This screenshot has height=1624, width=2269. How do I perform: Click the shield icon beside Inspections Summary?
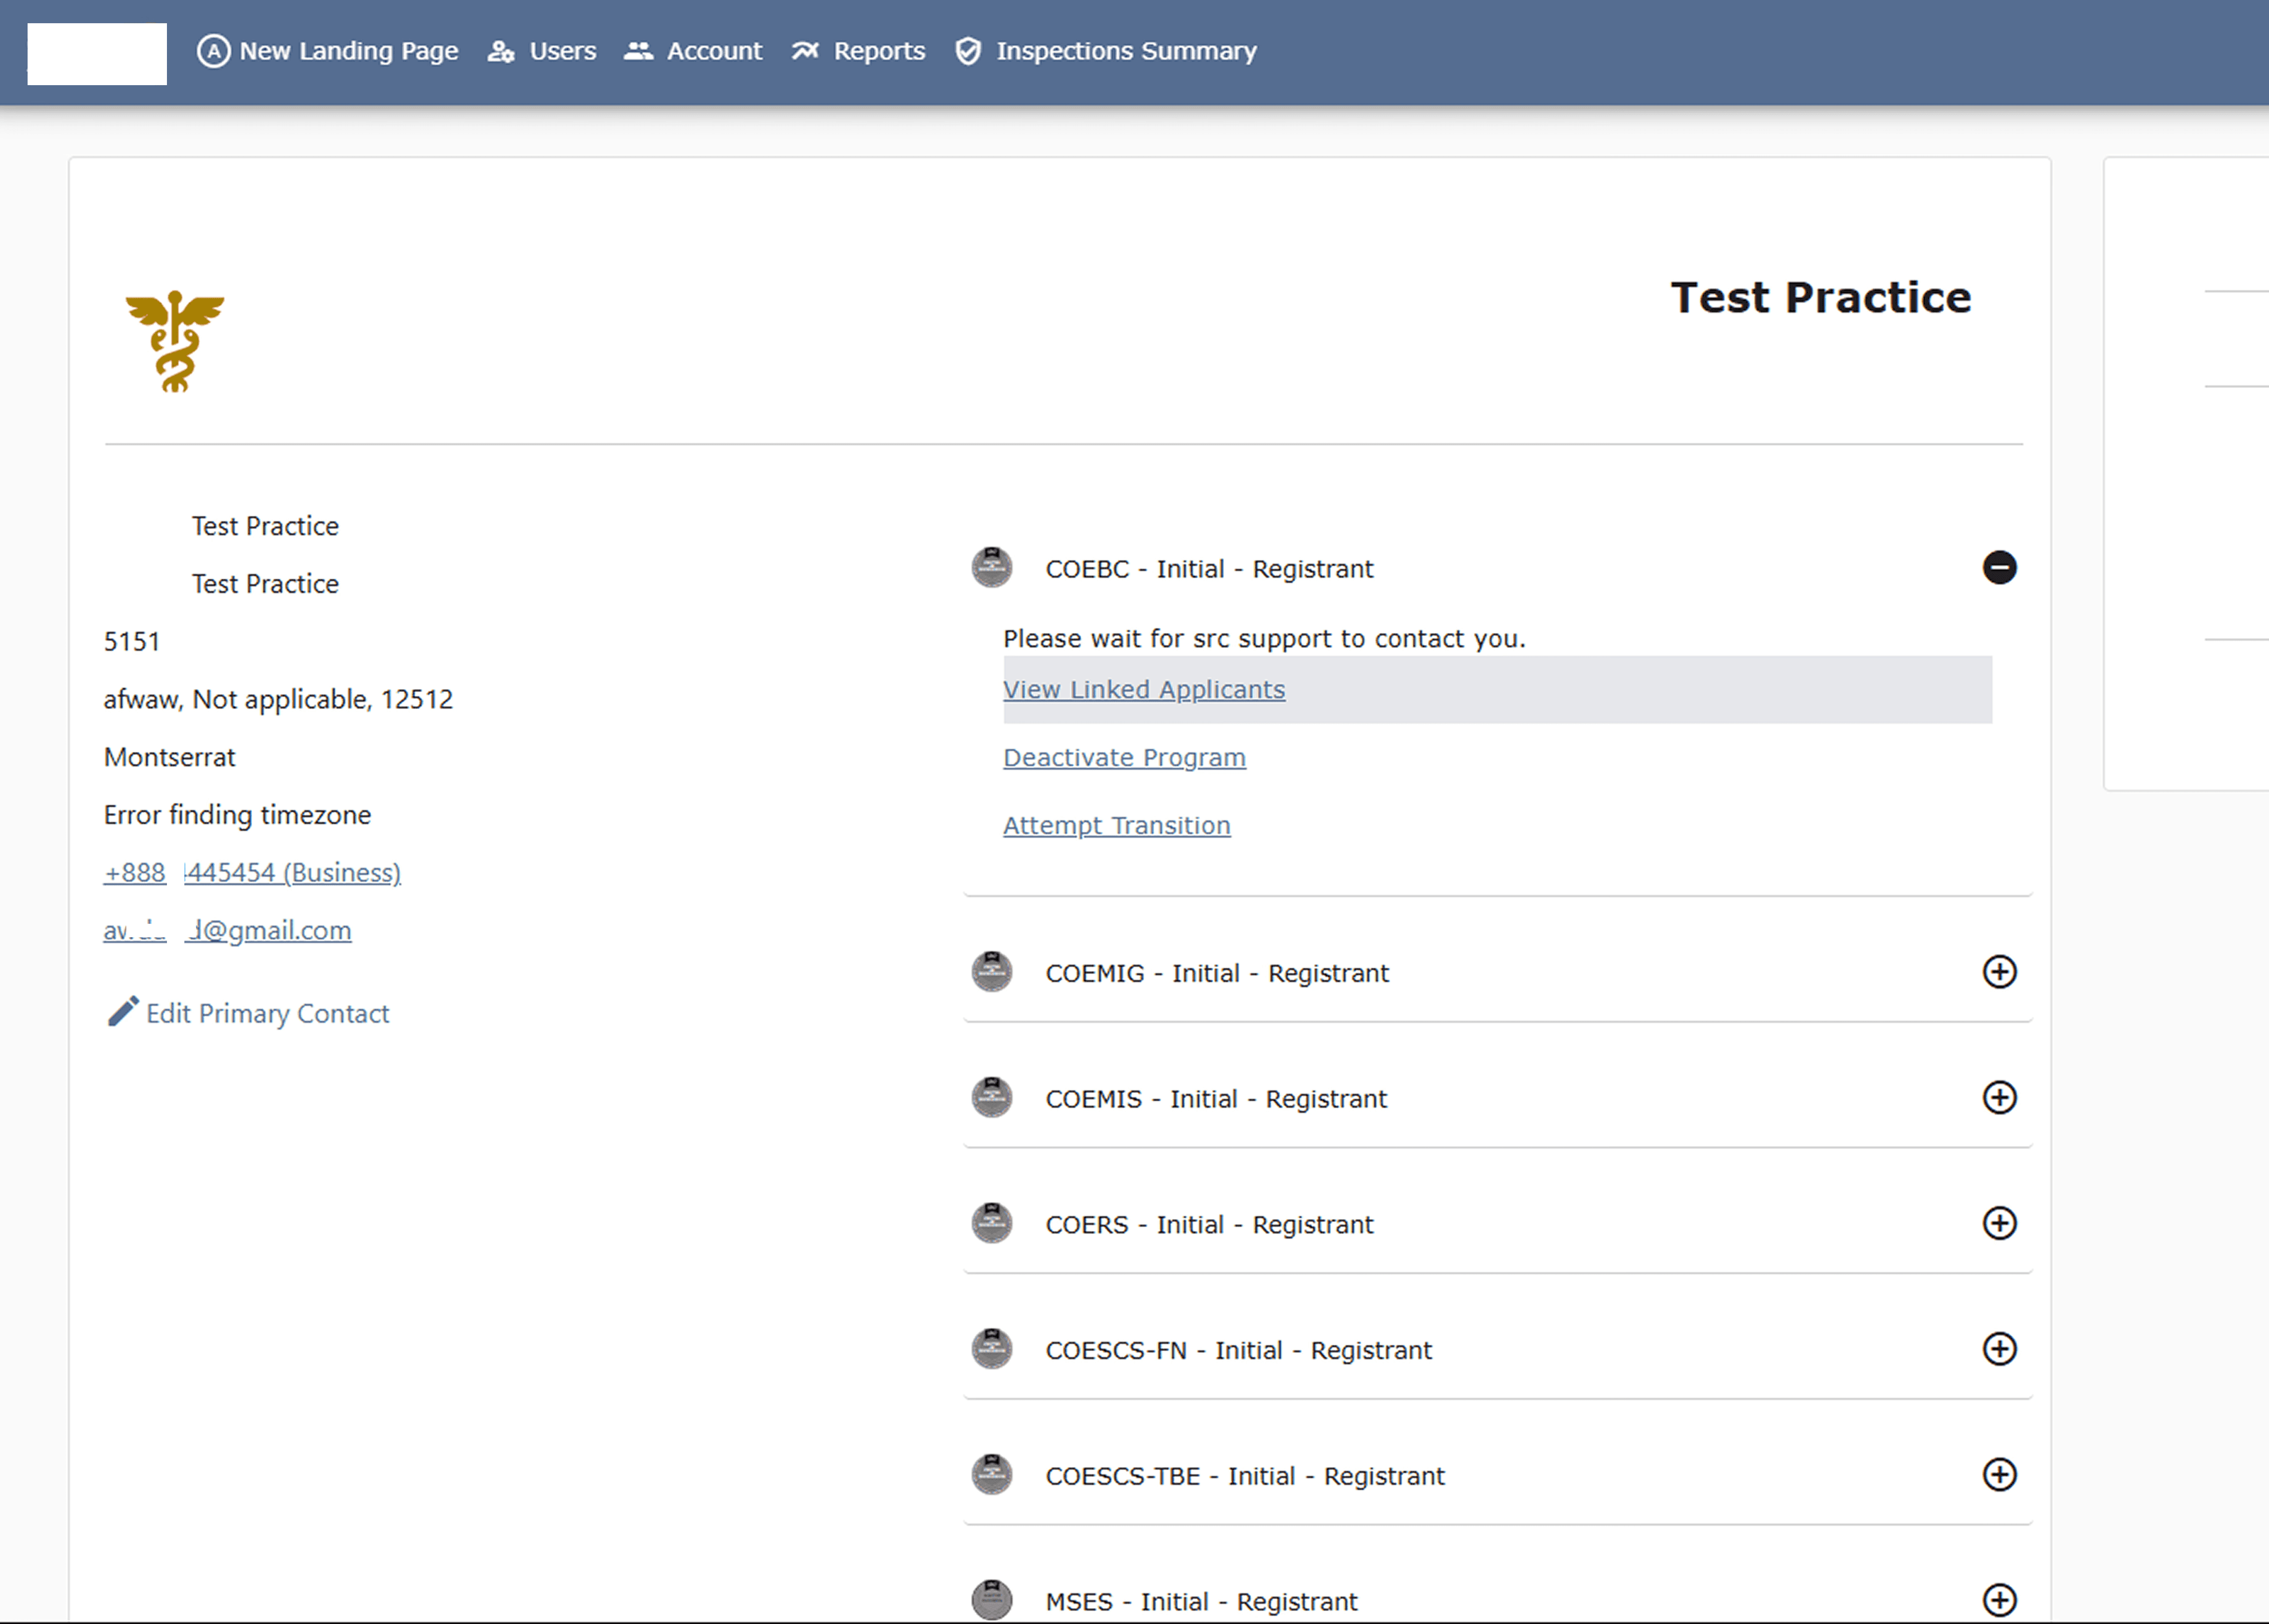967,51
